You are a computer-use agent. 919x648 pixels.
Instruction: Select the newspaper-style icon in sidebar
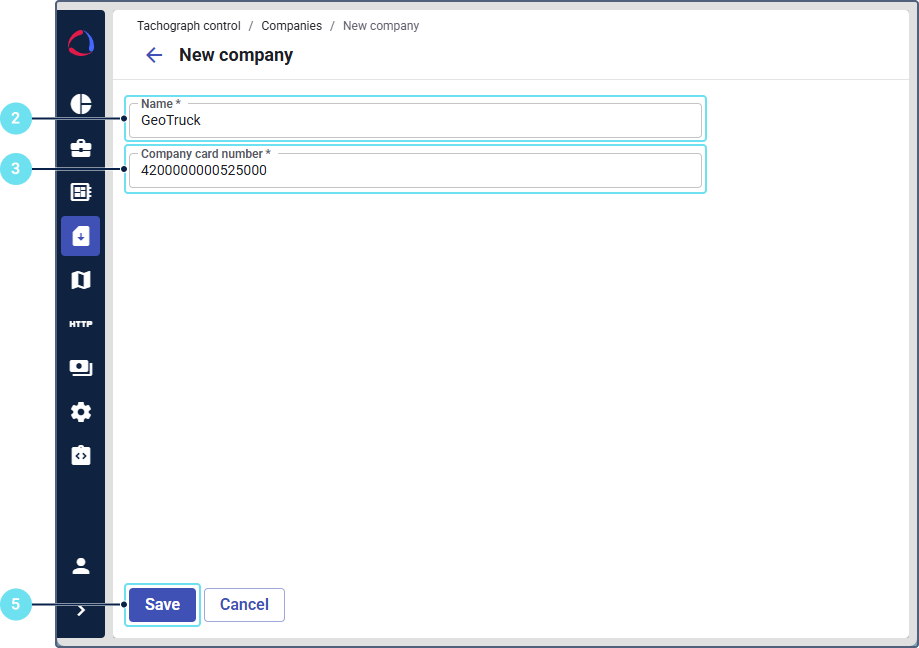81,192
